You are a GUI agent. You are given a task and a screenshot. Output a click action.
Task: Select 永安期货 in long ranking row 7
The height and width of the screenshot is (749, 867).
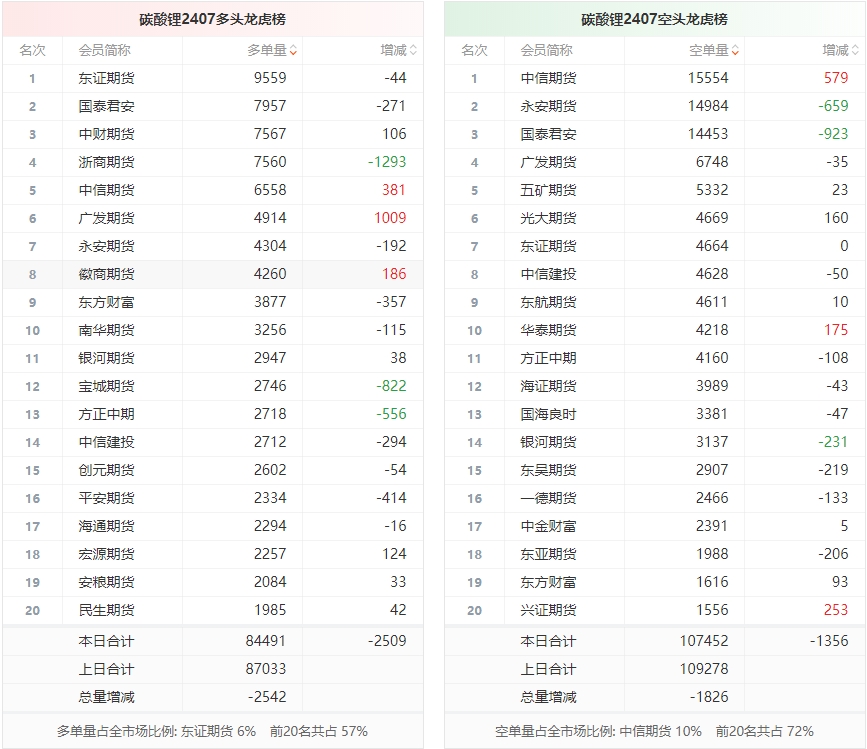(106, 246)
